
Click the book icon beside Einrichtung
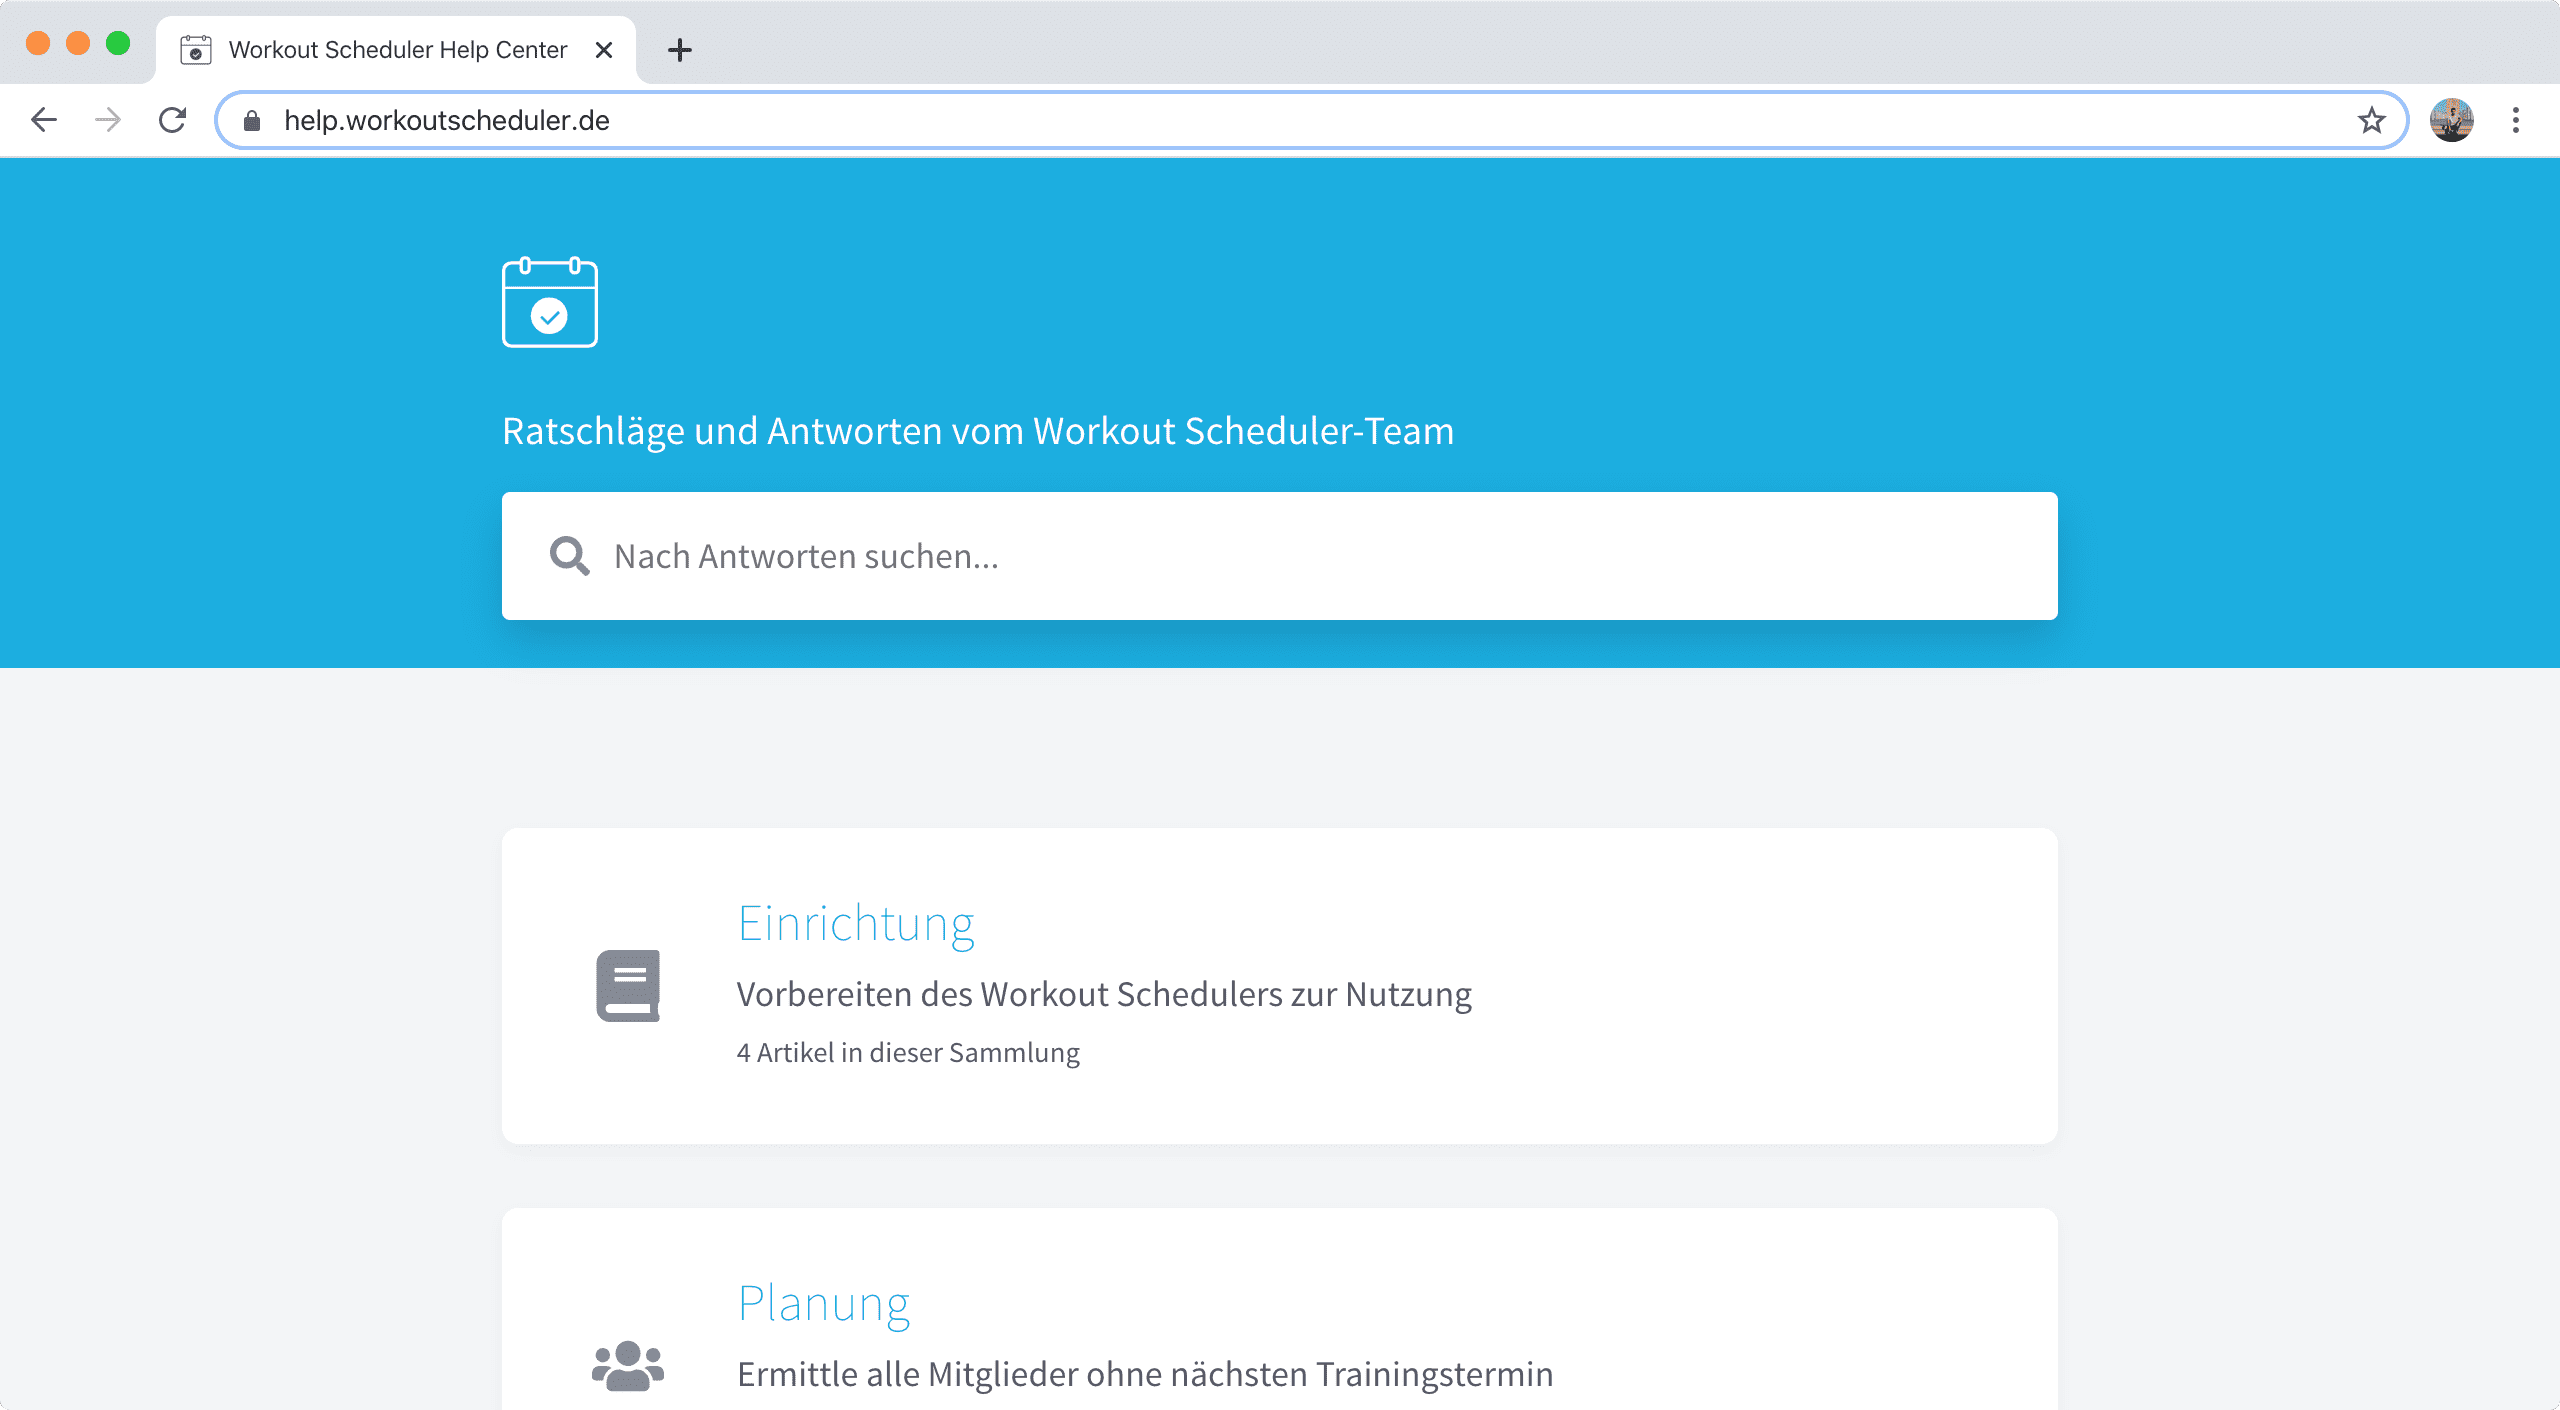pos(628,985)
